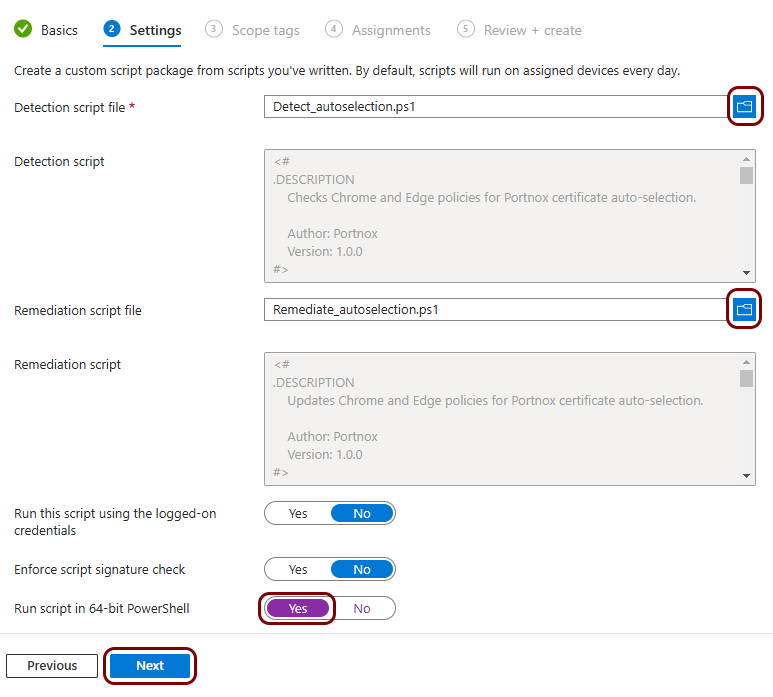The height and width of the screenshot is (697, 773).
Task: Set Enforce script signature check to Yes
Action: coord(298,569)
